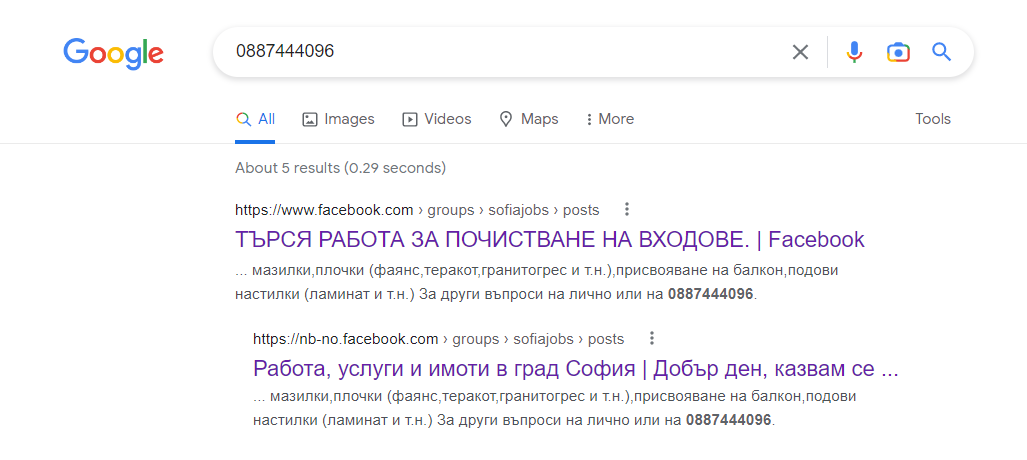Click the Maps tab pin icon
Viewport: 1027px width, 460px height.
[x=506, y=119]
